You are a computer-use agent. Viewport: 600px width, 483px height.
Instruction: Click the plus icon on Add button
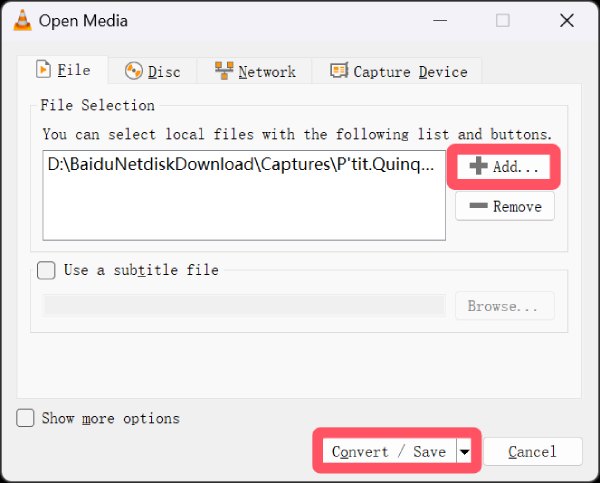(479, 167)
